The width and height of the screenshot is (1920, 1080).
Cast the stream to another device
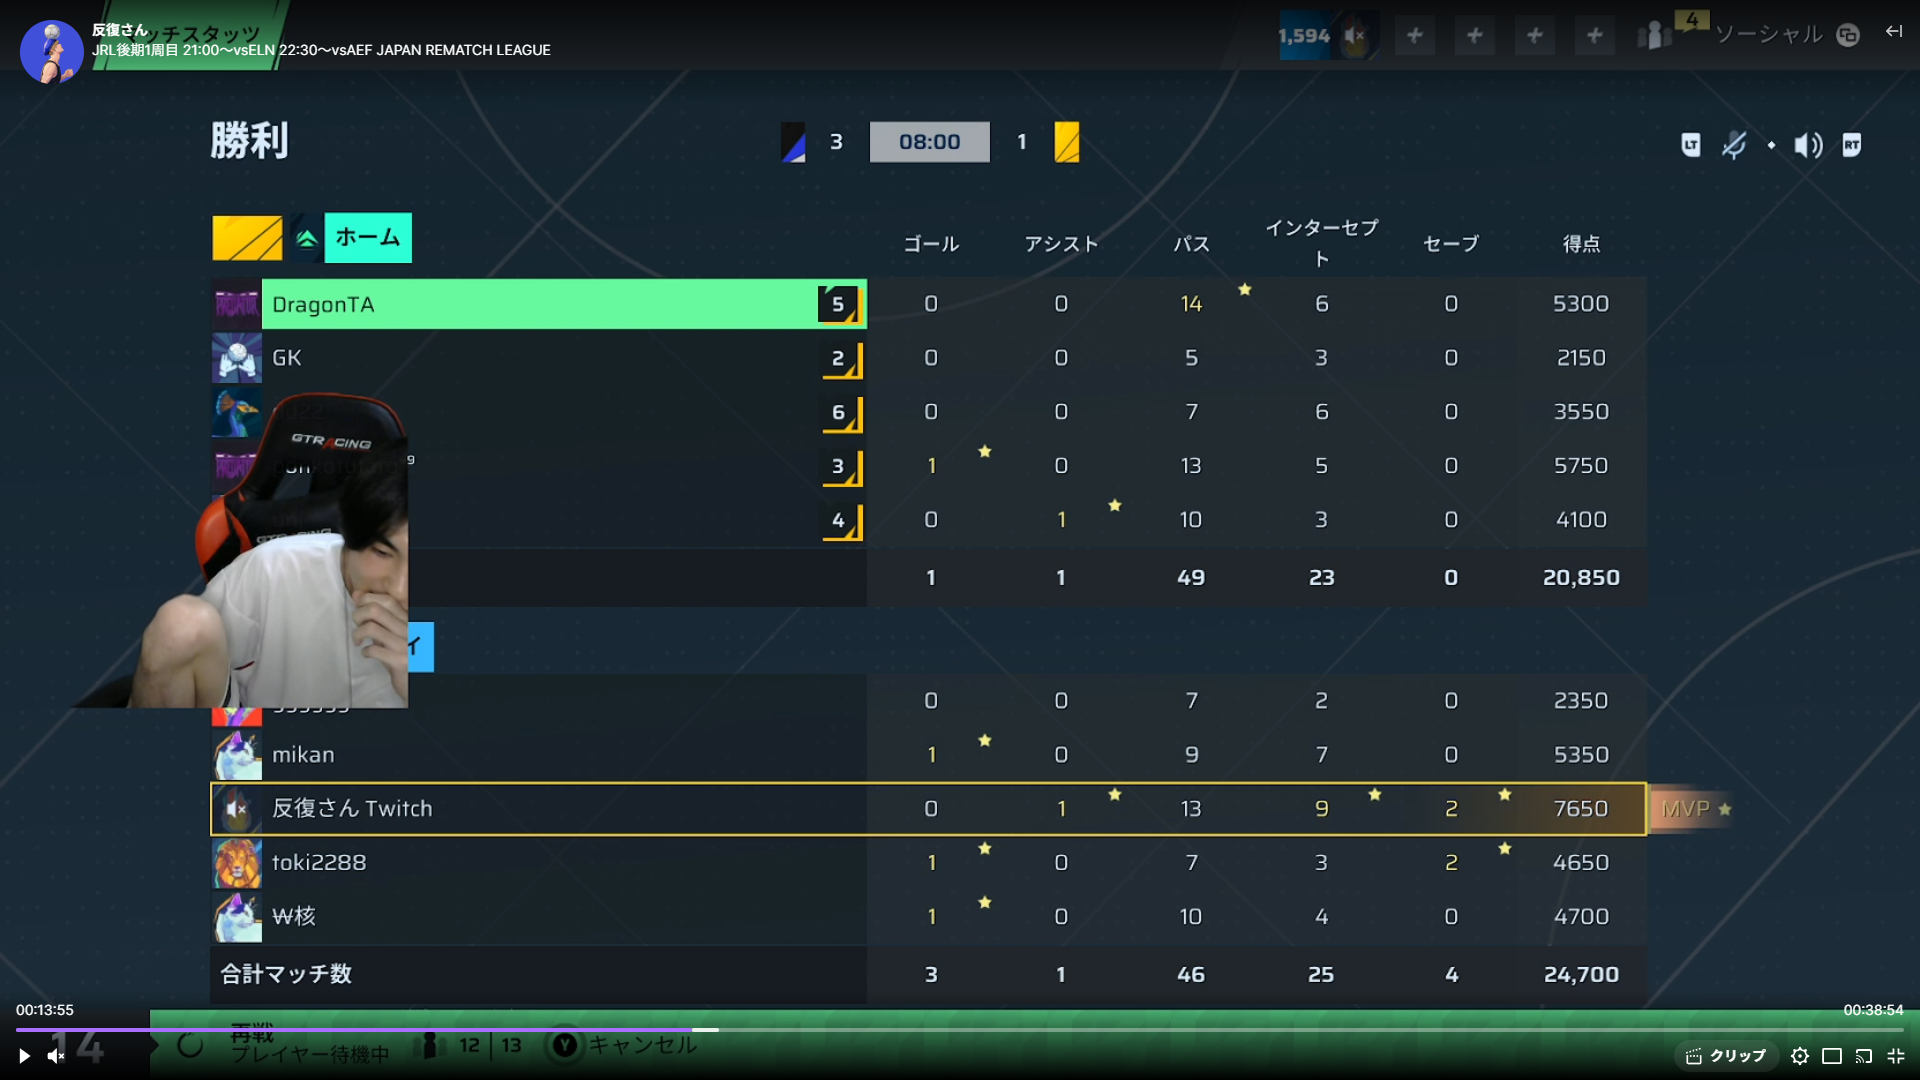pos(1864,1056)
